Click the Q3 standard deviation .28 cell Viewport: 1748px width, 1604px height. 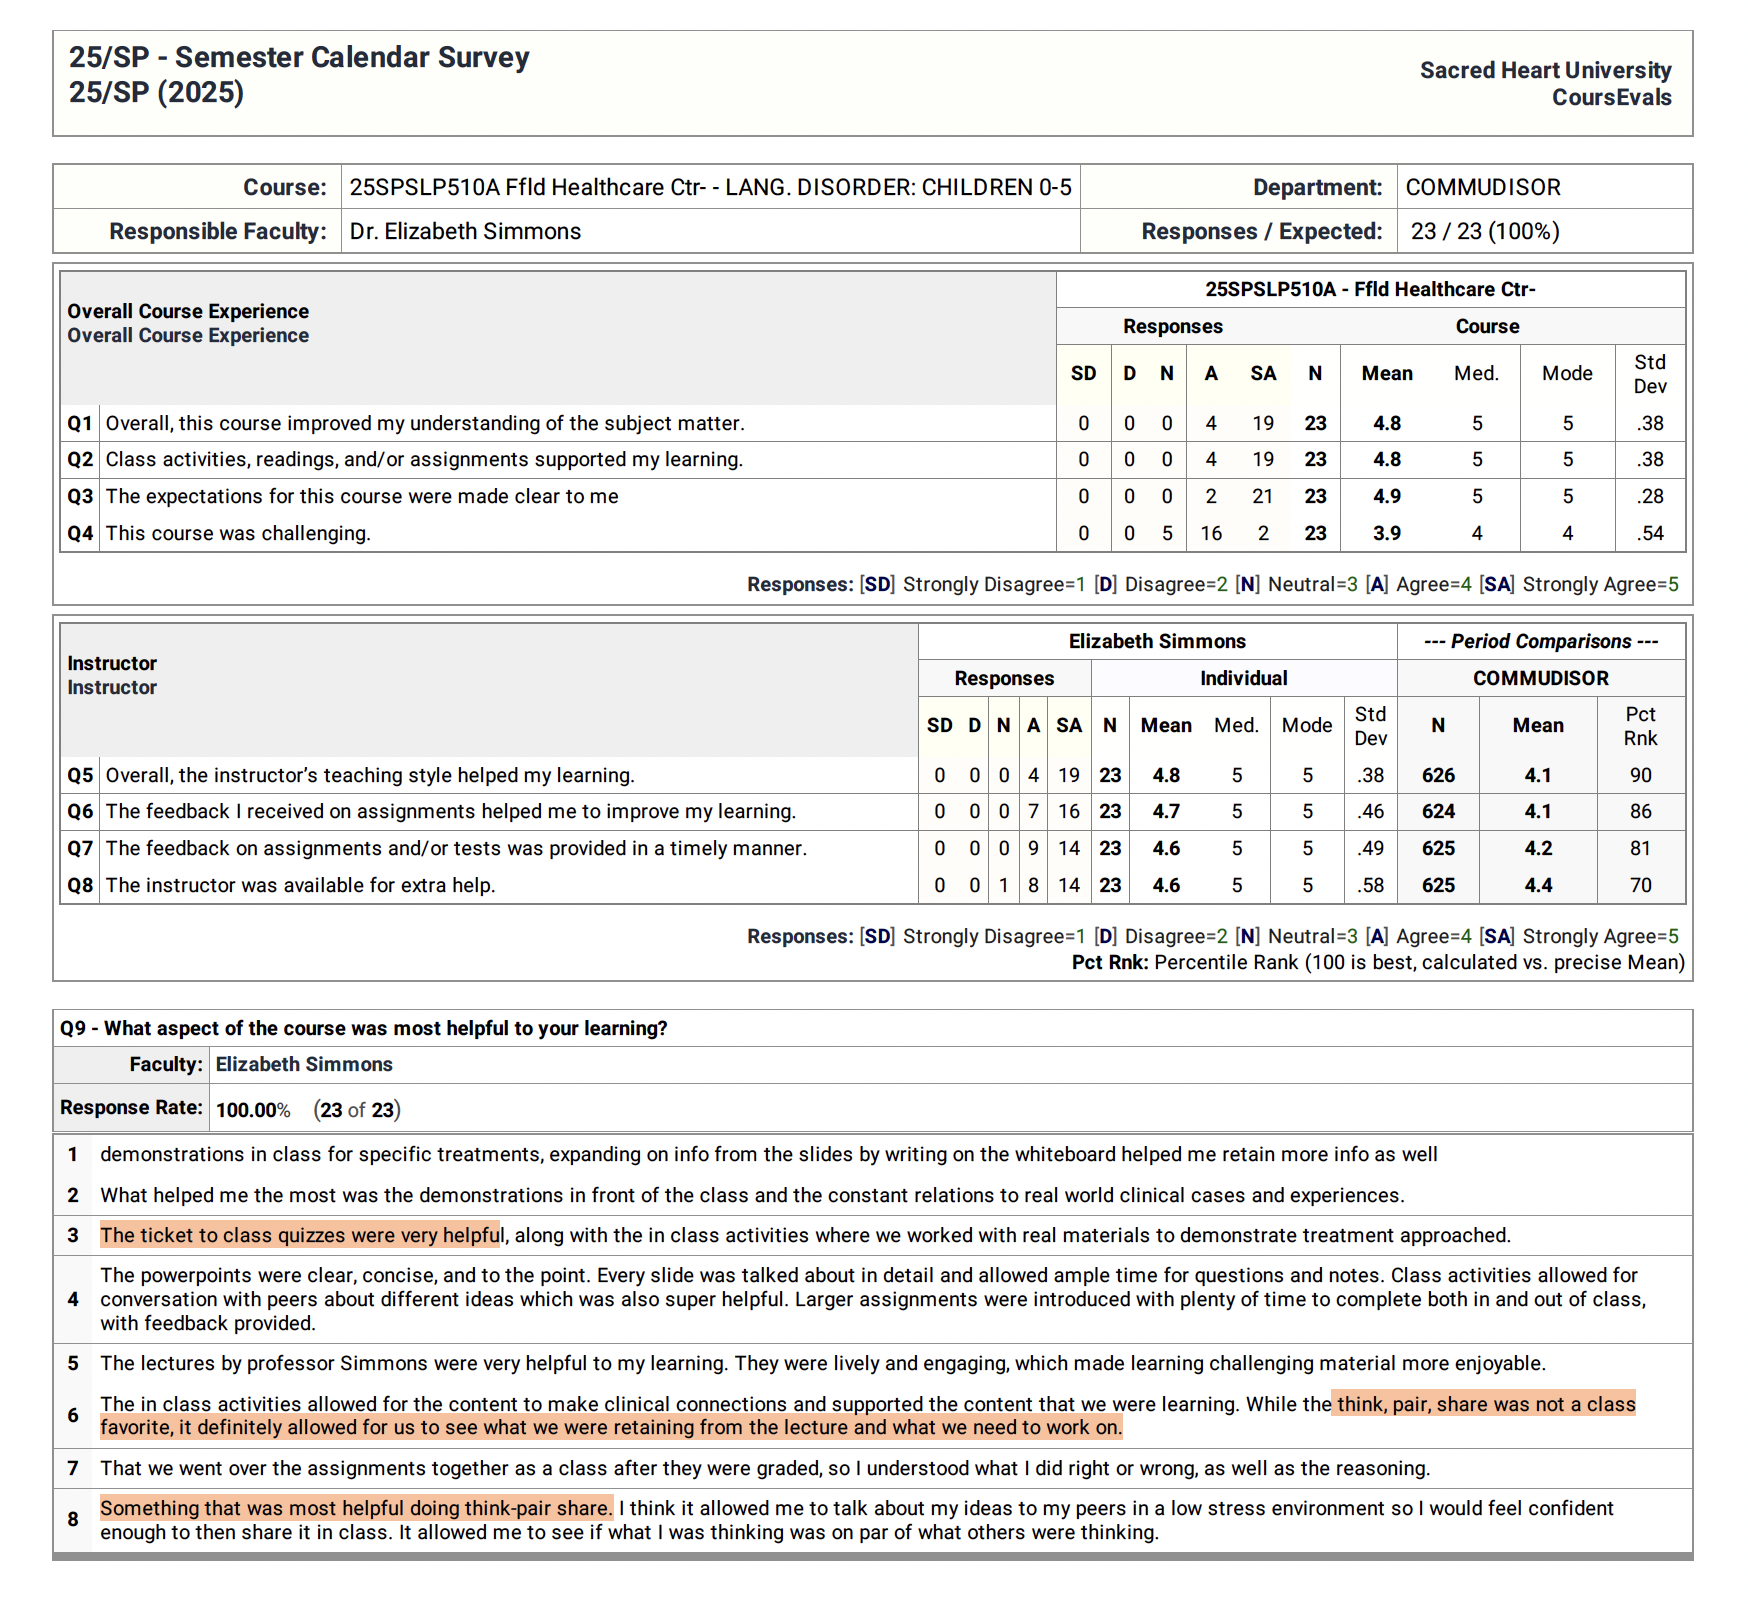tap(1649, 497)
